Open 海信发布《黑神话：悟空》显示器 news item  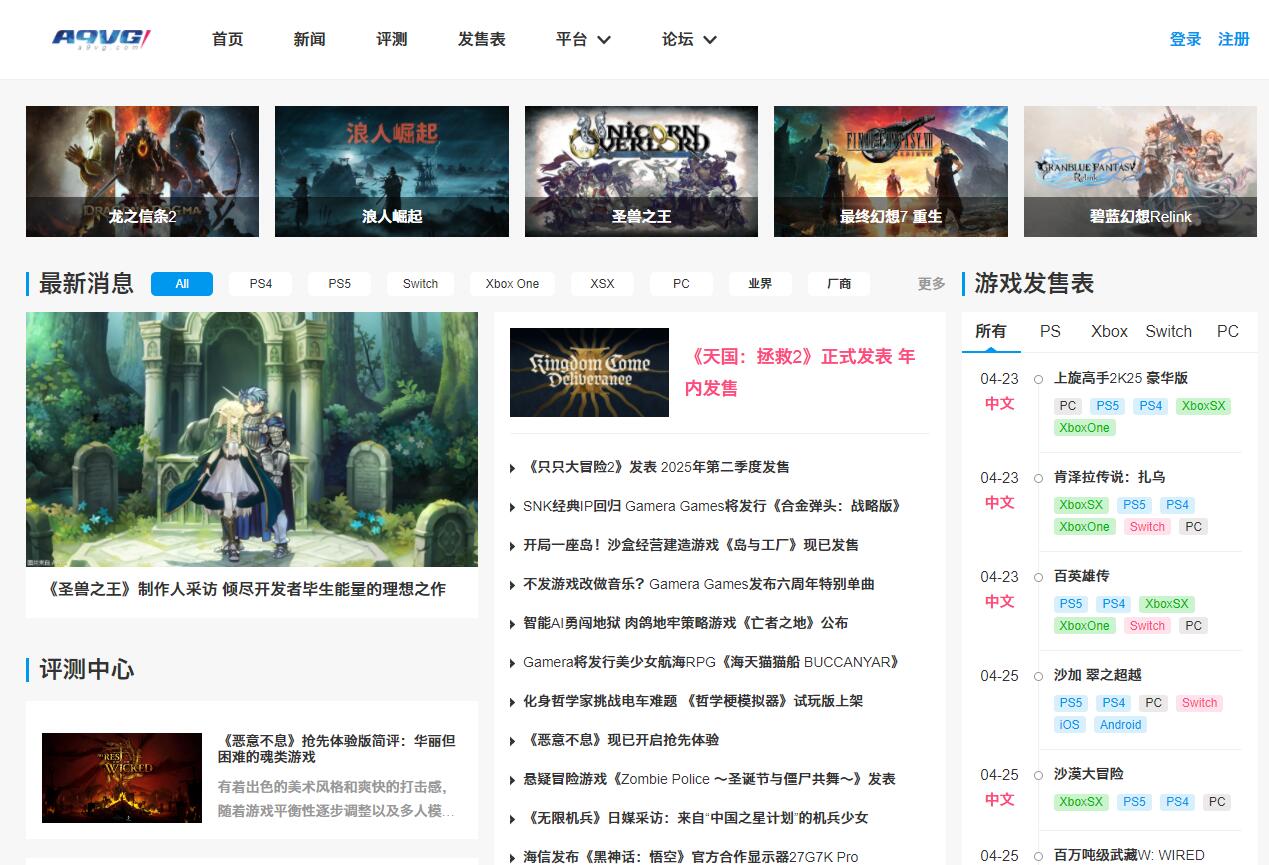coord(690,857)
